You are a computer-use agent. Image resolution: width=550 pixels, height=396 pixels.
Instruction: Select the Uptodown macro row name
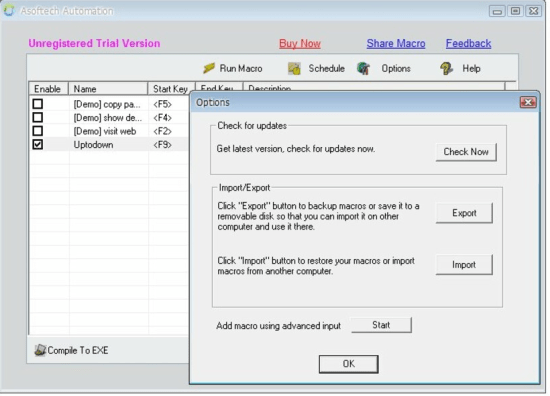[x=93, y=145]
